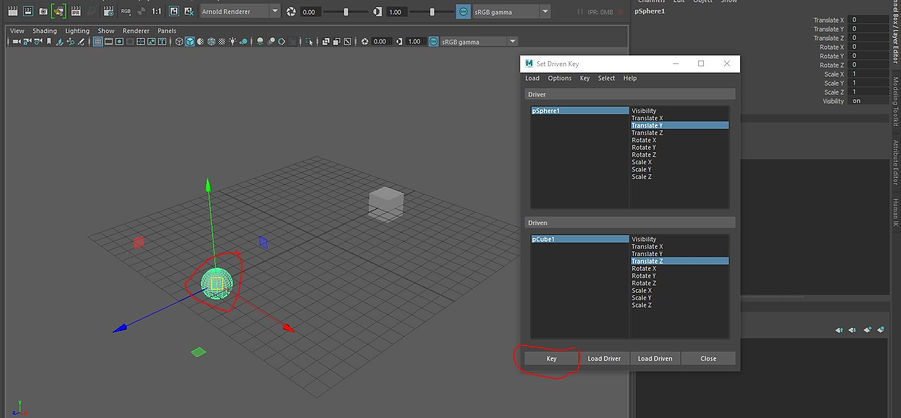Viewport: 901px width, 418px height.
Task: Open sRGB gamma dropdown in viewport panel toolbar
Action: pos(479,41)
